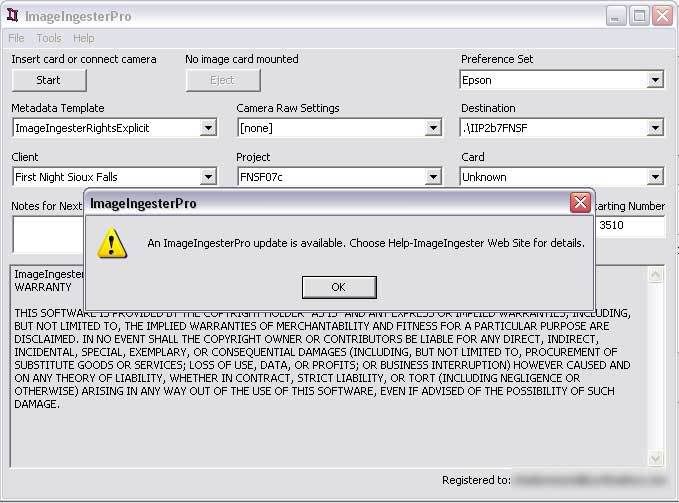Click the 'Unknown' card value

(484, 177)
